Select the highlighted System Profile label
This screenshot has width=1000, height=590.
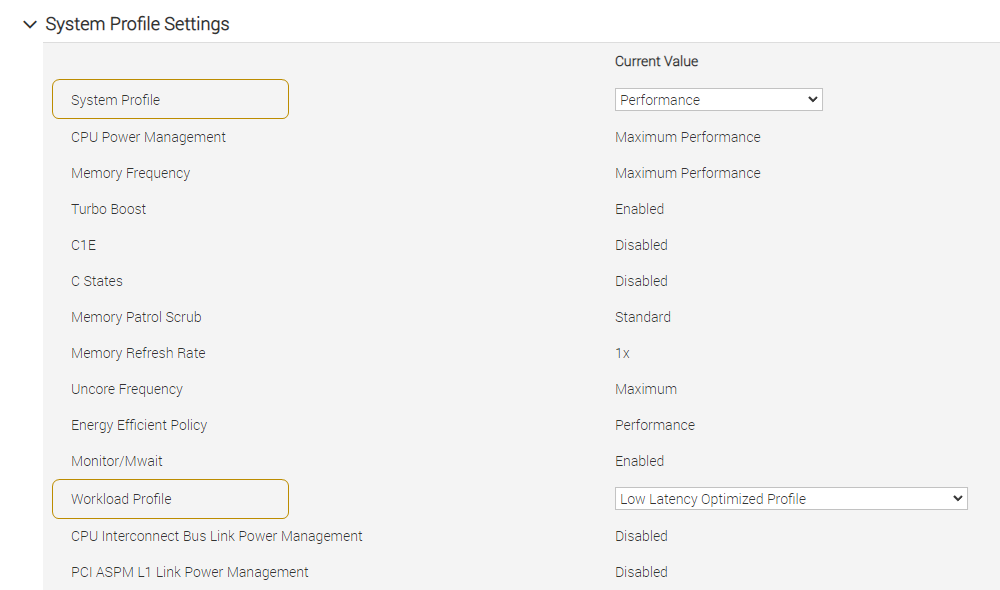tap(170, 100)
